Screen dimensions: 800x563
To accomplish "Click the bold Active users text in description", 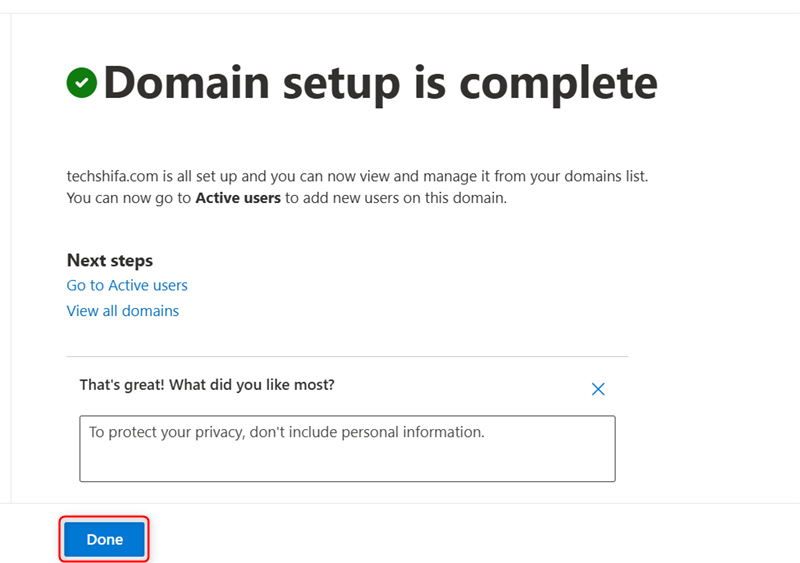I will pos(238,198).
